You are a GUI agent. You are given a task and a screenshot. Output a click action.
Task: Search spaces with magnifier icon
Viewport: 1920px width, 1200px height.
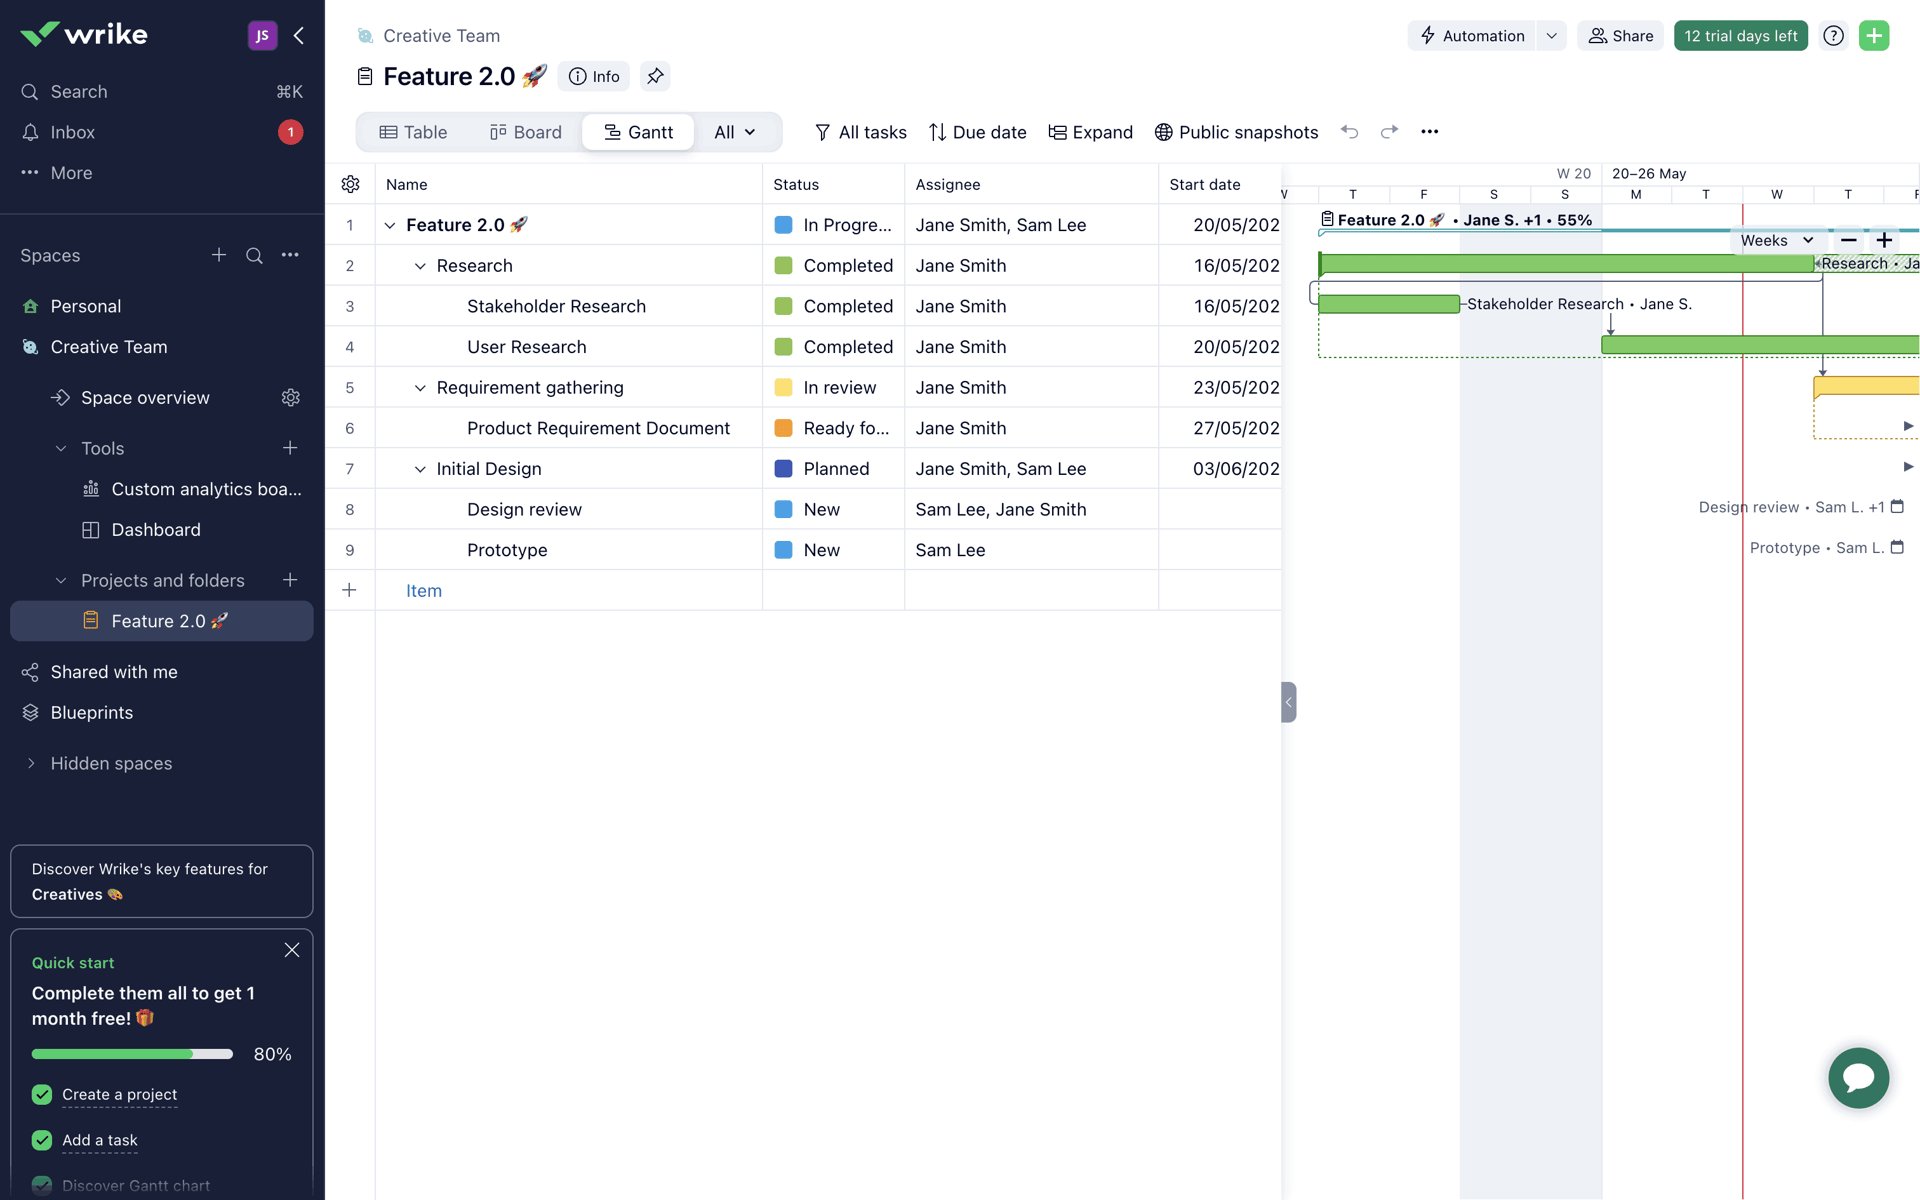pyautogui.click(x=254, y=255)
